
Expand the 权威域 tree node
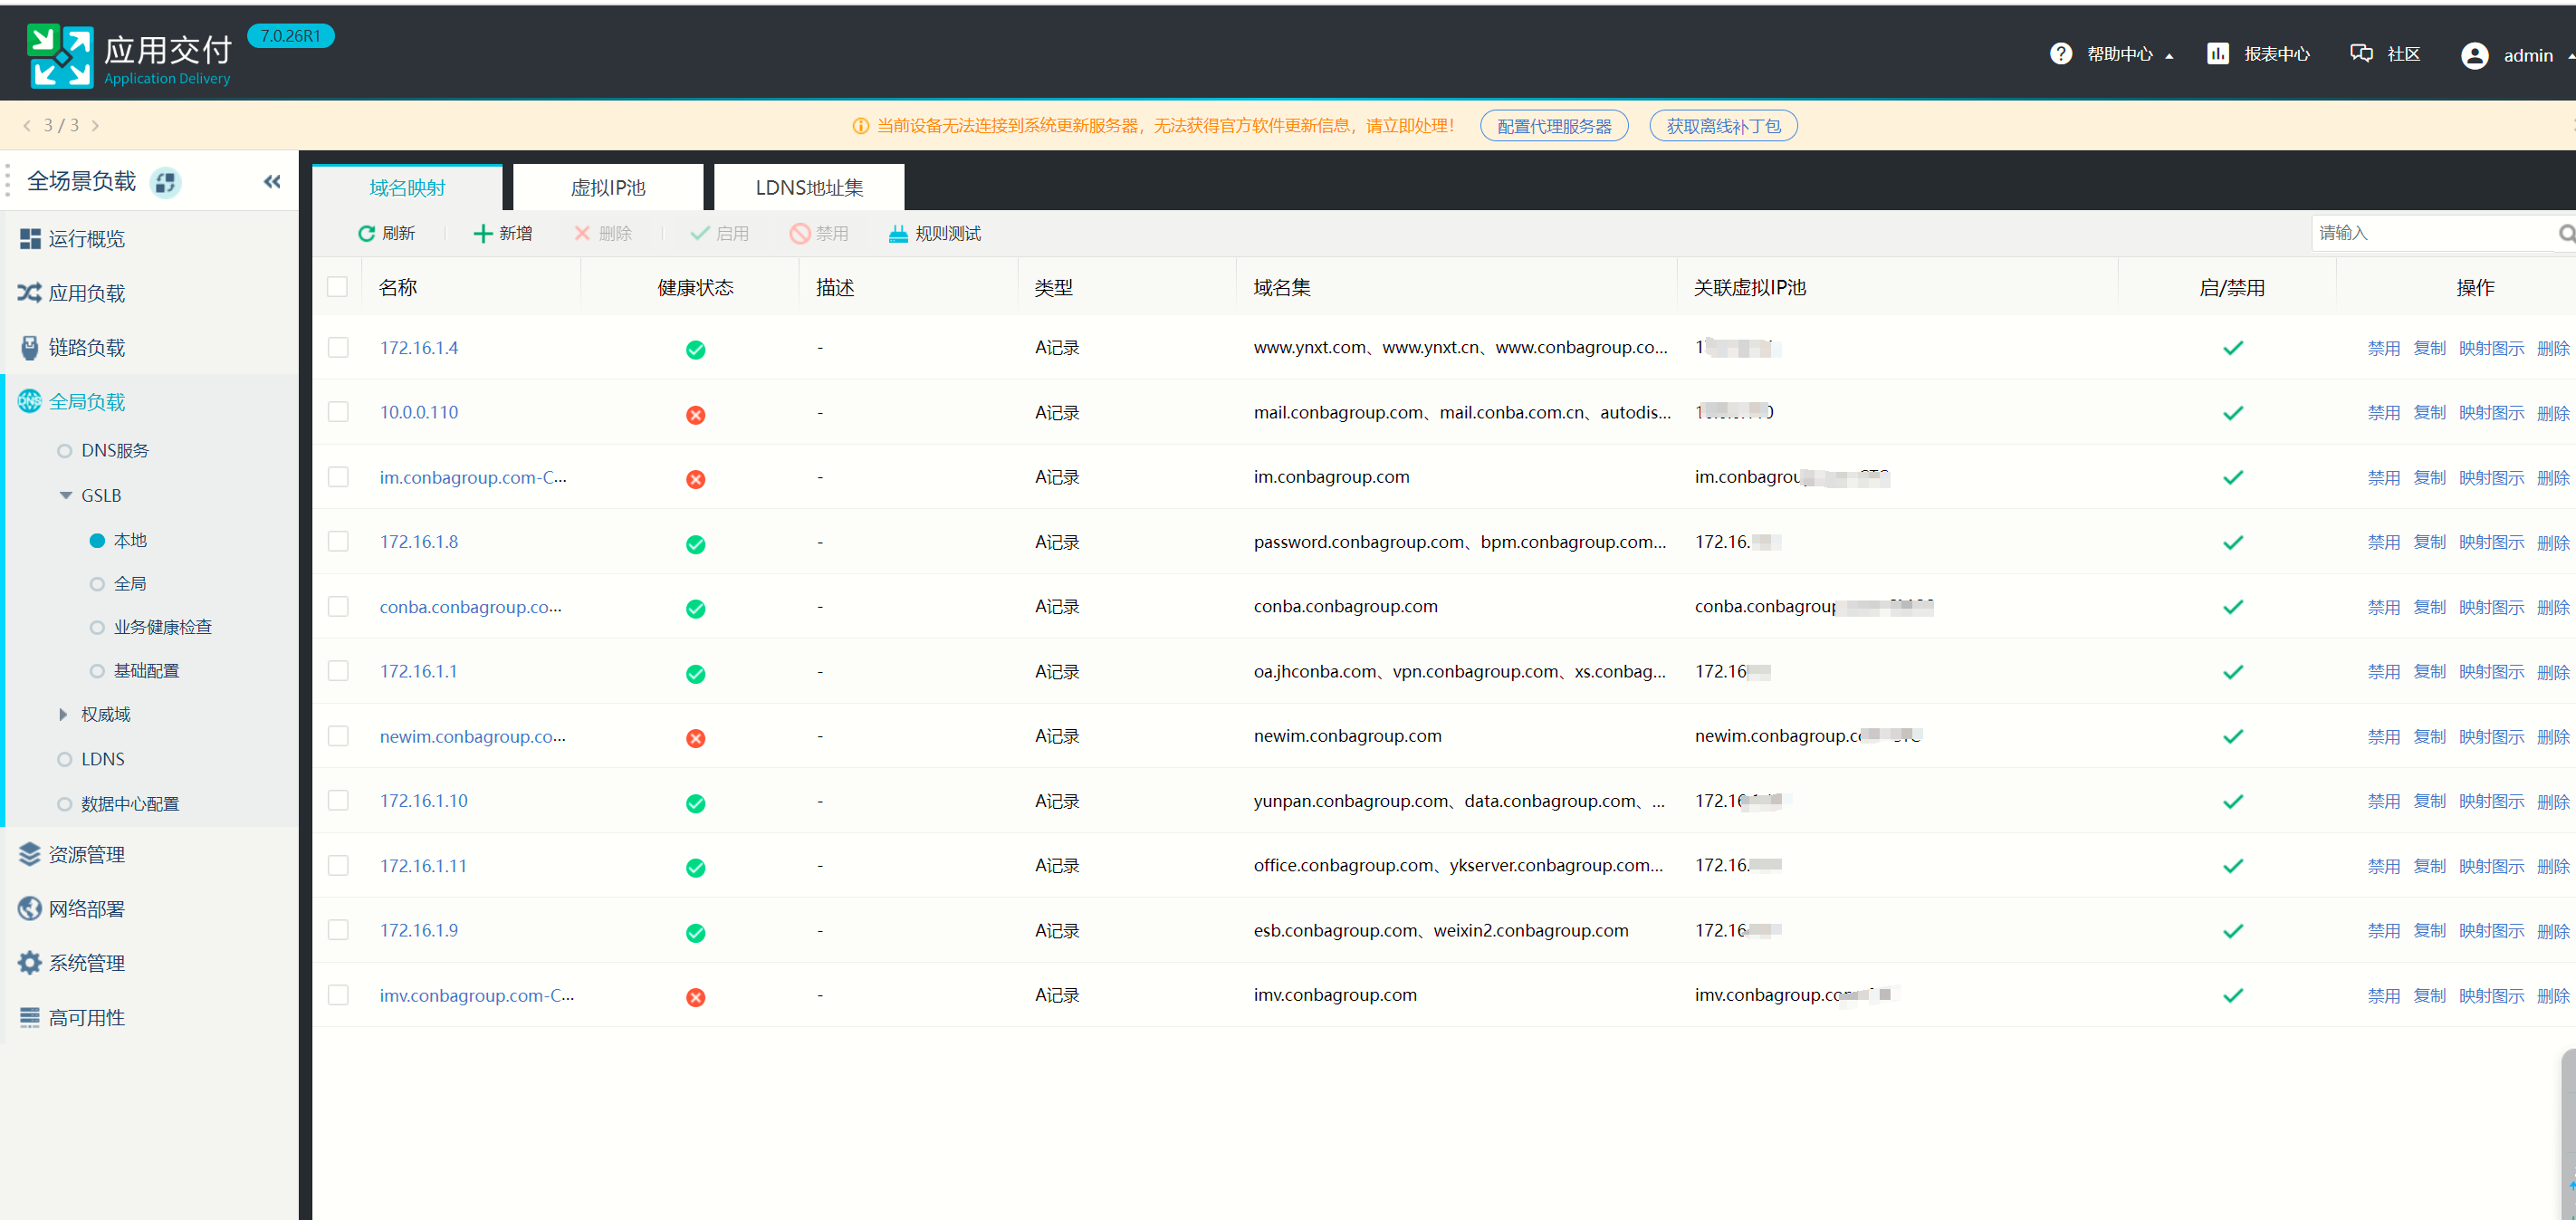pos(64,714)
